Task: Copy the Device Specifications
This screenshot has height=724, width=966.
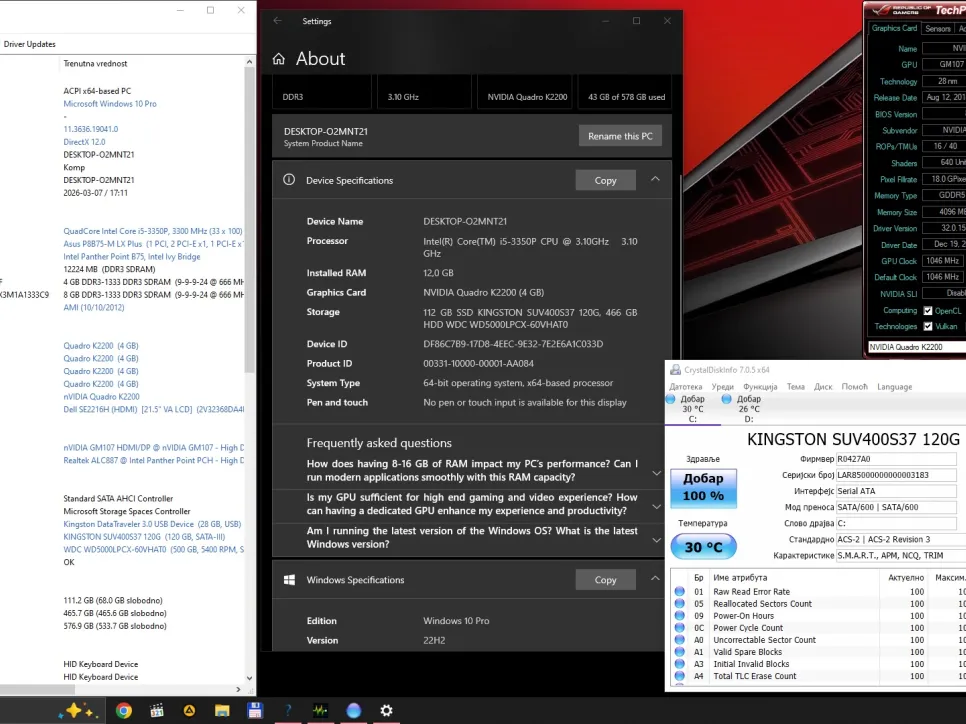Action: tap(605, 180)
